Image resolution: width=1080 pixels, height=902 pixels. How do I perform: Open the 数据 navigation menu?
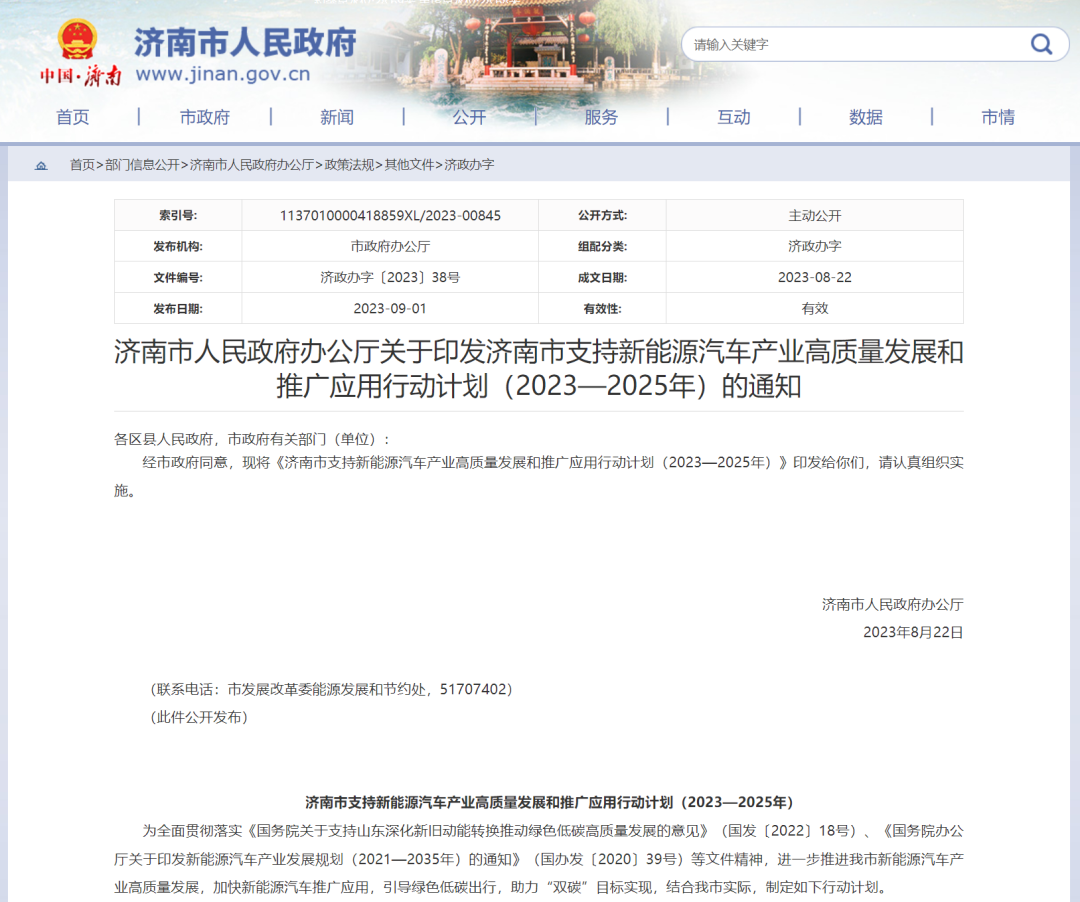pos(866,117)
